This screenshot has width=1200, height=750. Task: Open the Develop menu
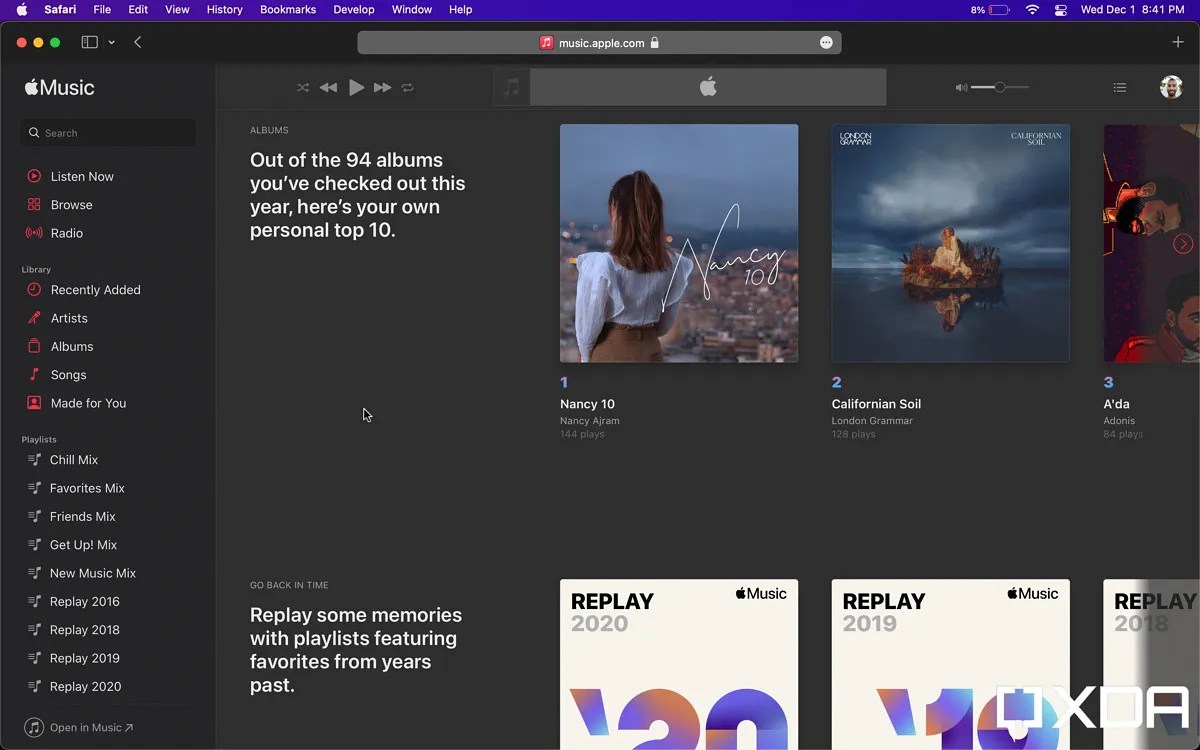(353, 9)
